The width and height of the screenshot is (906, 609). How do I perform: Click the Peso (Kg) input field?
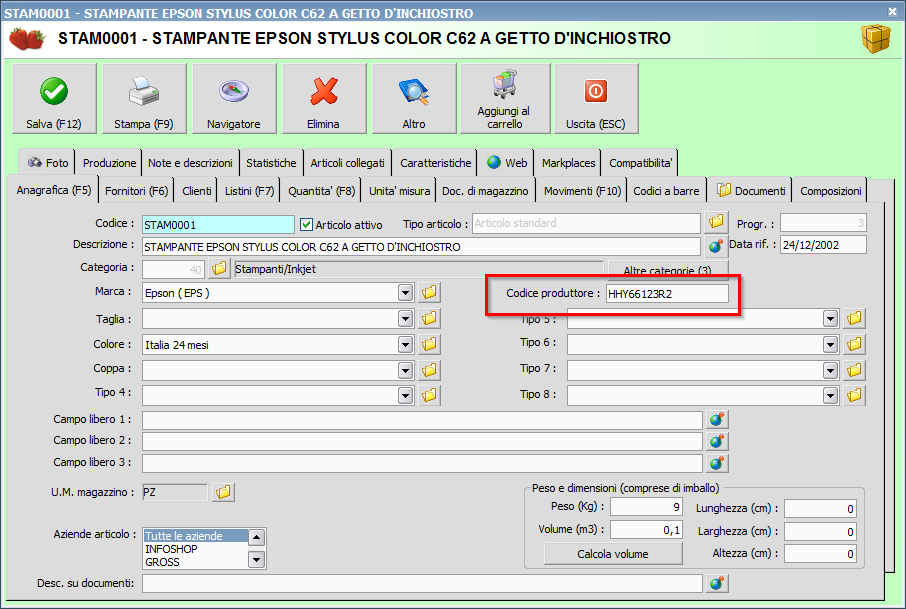click(x=646, y=507)
